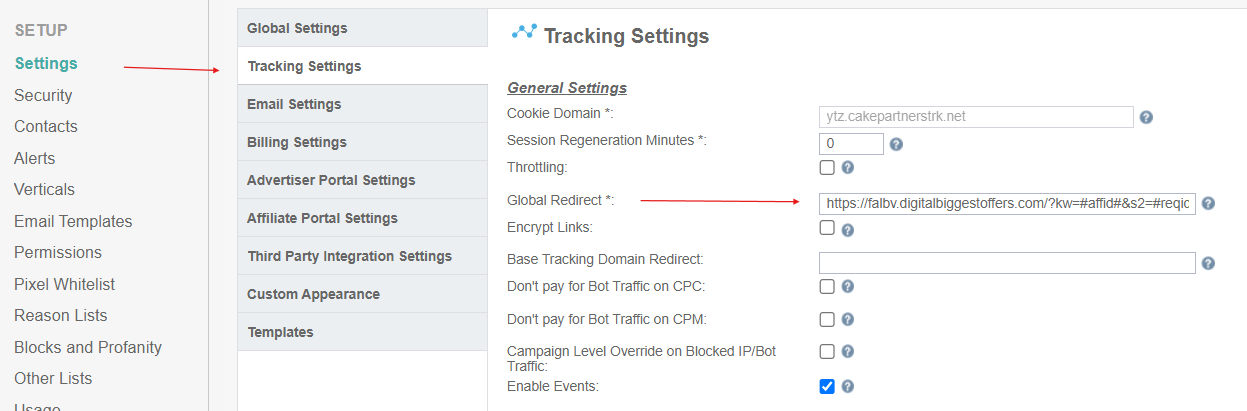
Task: Uncheck the Enable Events checkbox
Action: pos(827,386)
